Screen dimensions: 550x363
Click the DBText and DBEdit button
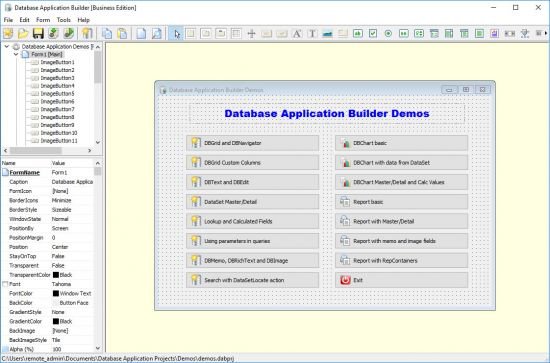coord(253,182)
